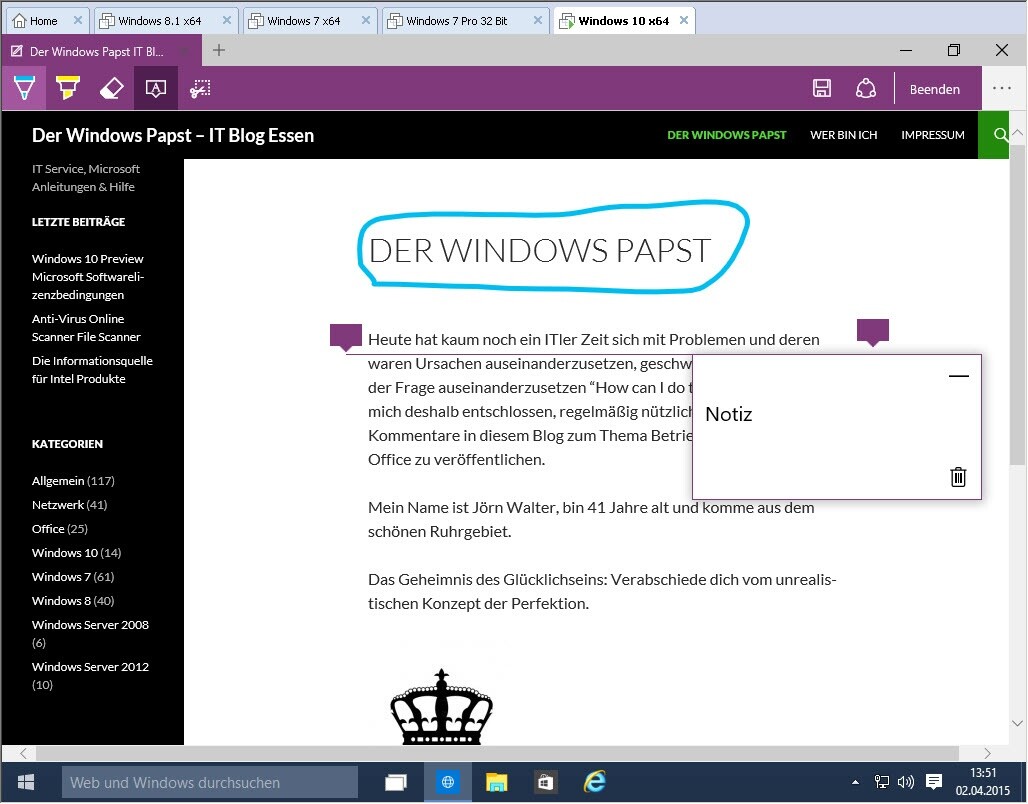Screen dimensions: 1028x804
Task: Click the green search icon on site
Action: click(1000, 135)
